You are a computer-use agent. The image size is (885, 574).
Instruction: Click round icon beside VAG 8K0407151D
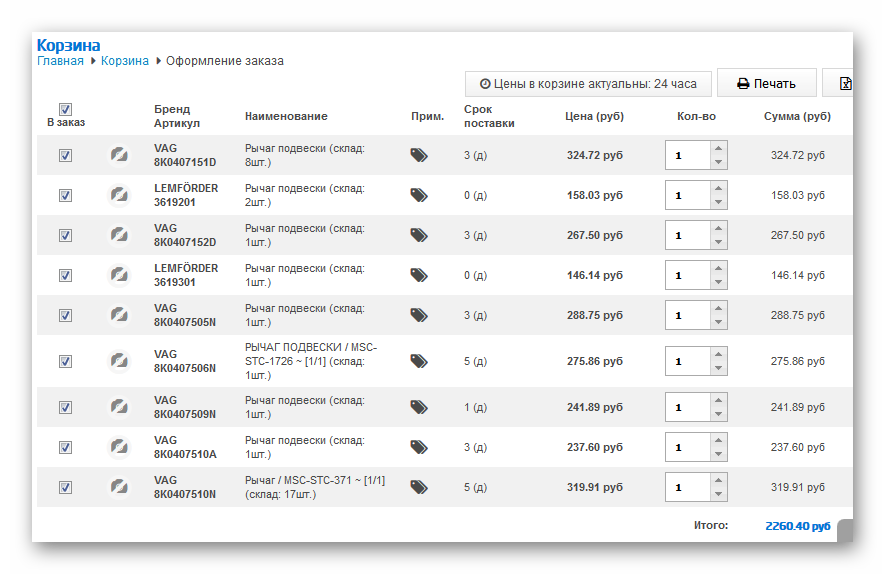click(119, 155)
